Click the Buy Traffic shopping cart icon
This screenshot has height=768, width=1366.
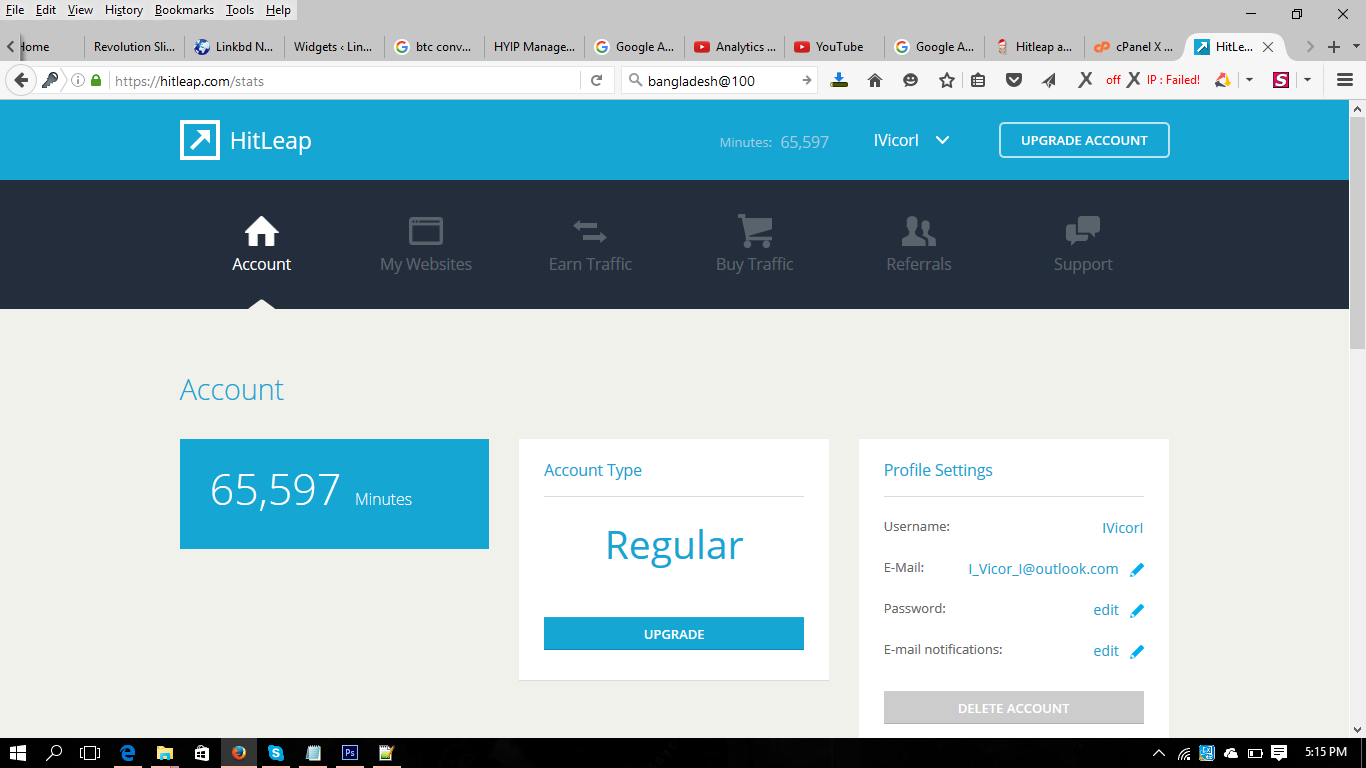pos(755,231)
